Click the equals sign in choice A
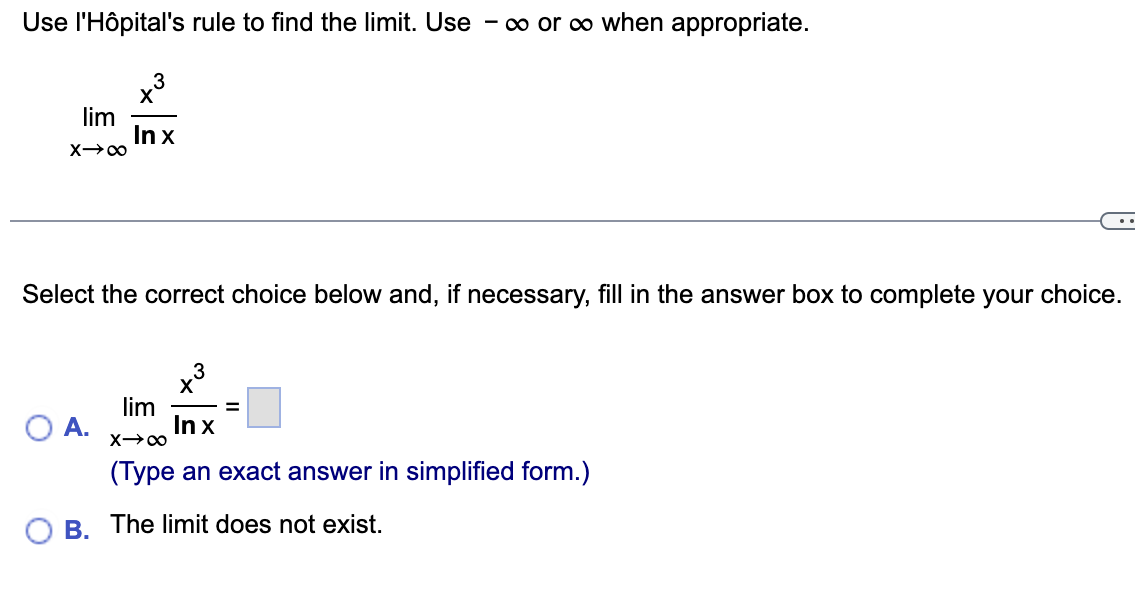Viewport: 1135px width, 603px height. click(231, 407)
